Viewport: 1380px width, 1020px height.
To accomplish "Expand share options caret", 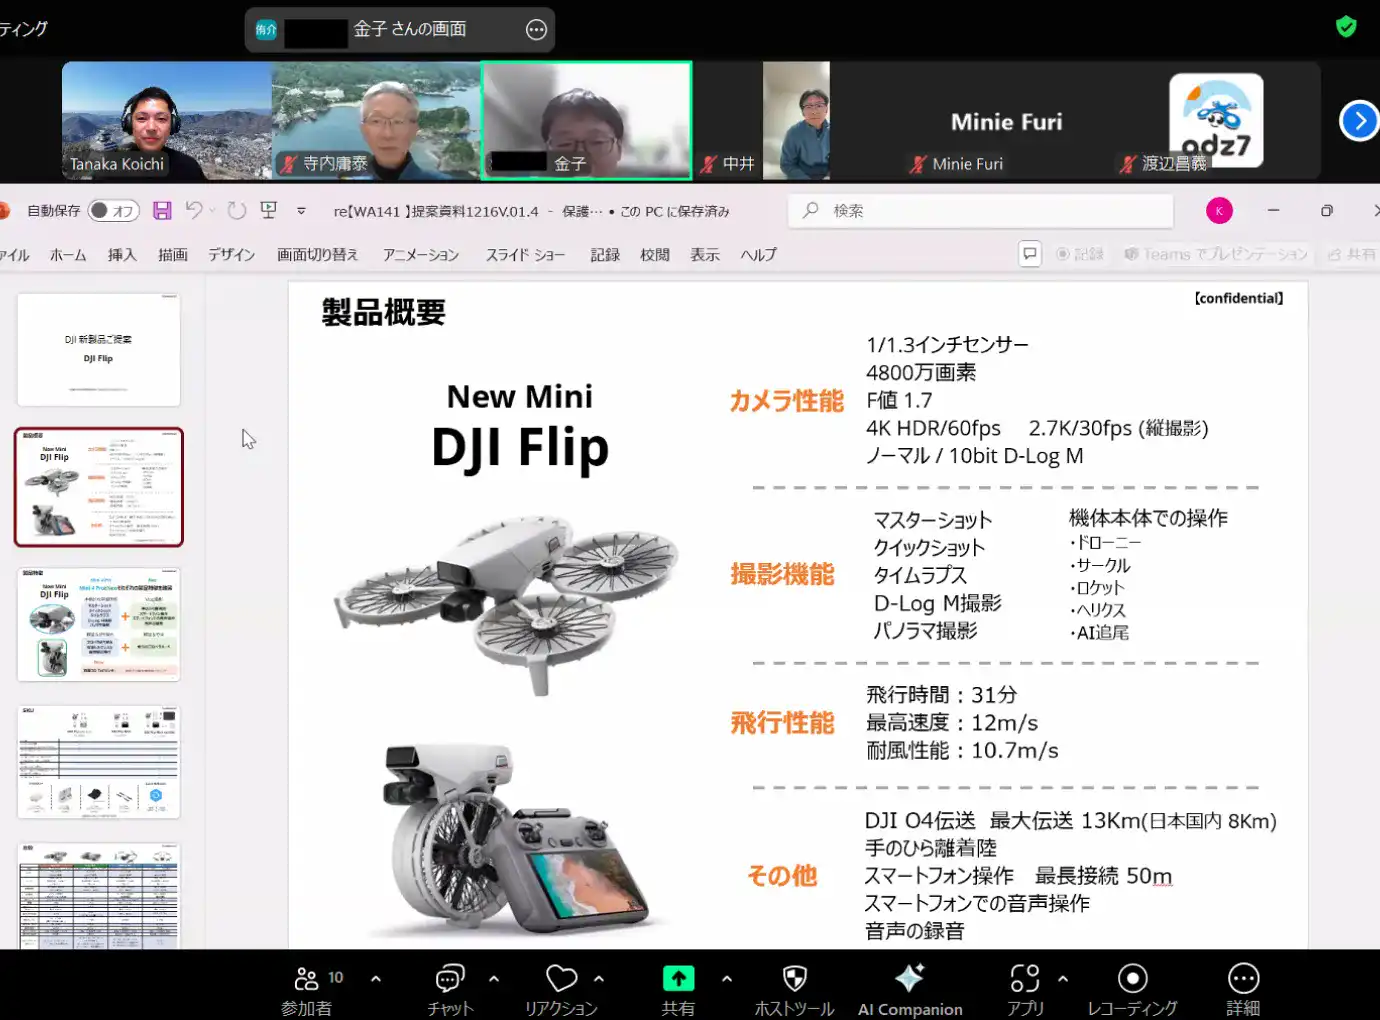I will pyautogui.click(x=727, y=978).
